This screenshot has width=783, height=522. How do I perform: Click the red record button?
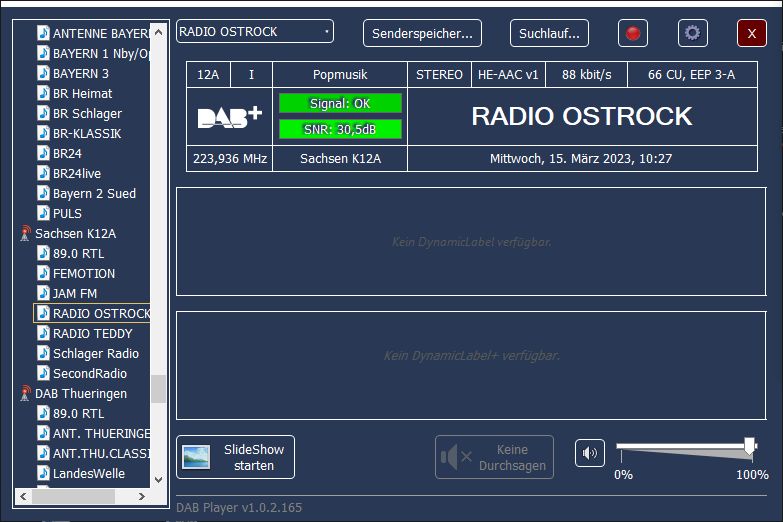tap(632, 33)
